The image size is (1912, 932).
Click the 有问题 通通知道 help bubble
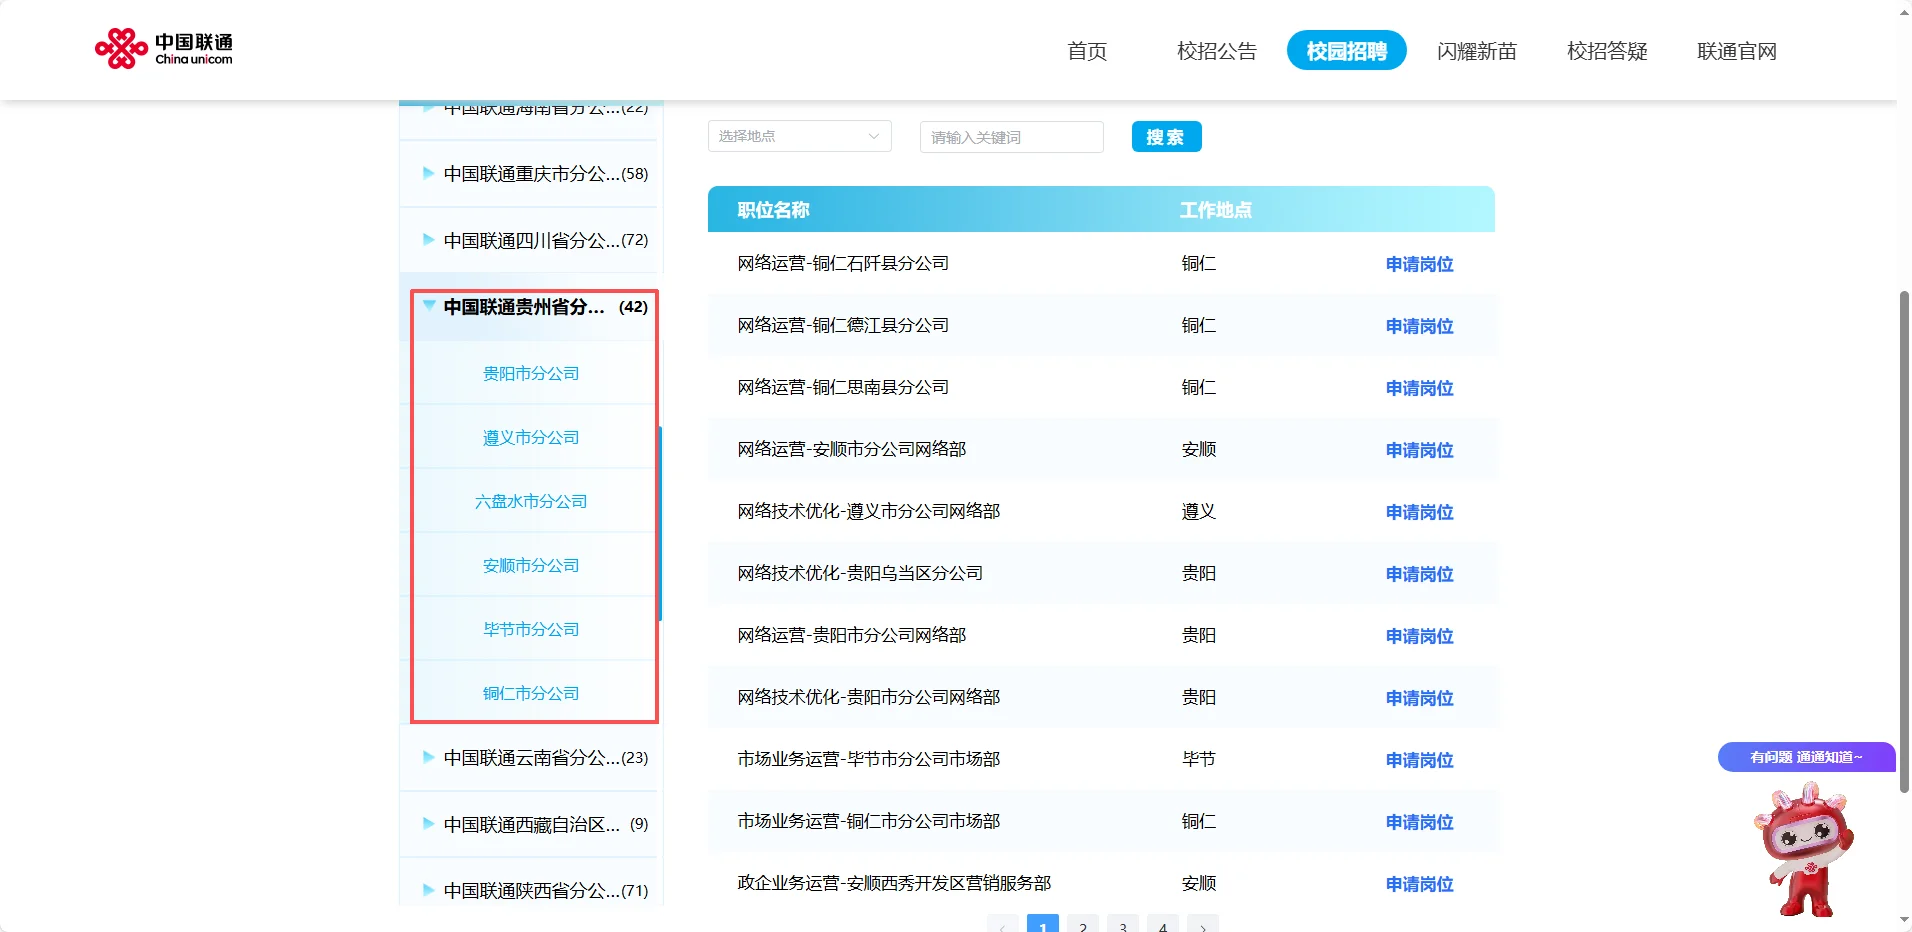pyautogui.click(x=1806, y=757)
